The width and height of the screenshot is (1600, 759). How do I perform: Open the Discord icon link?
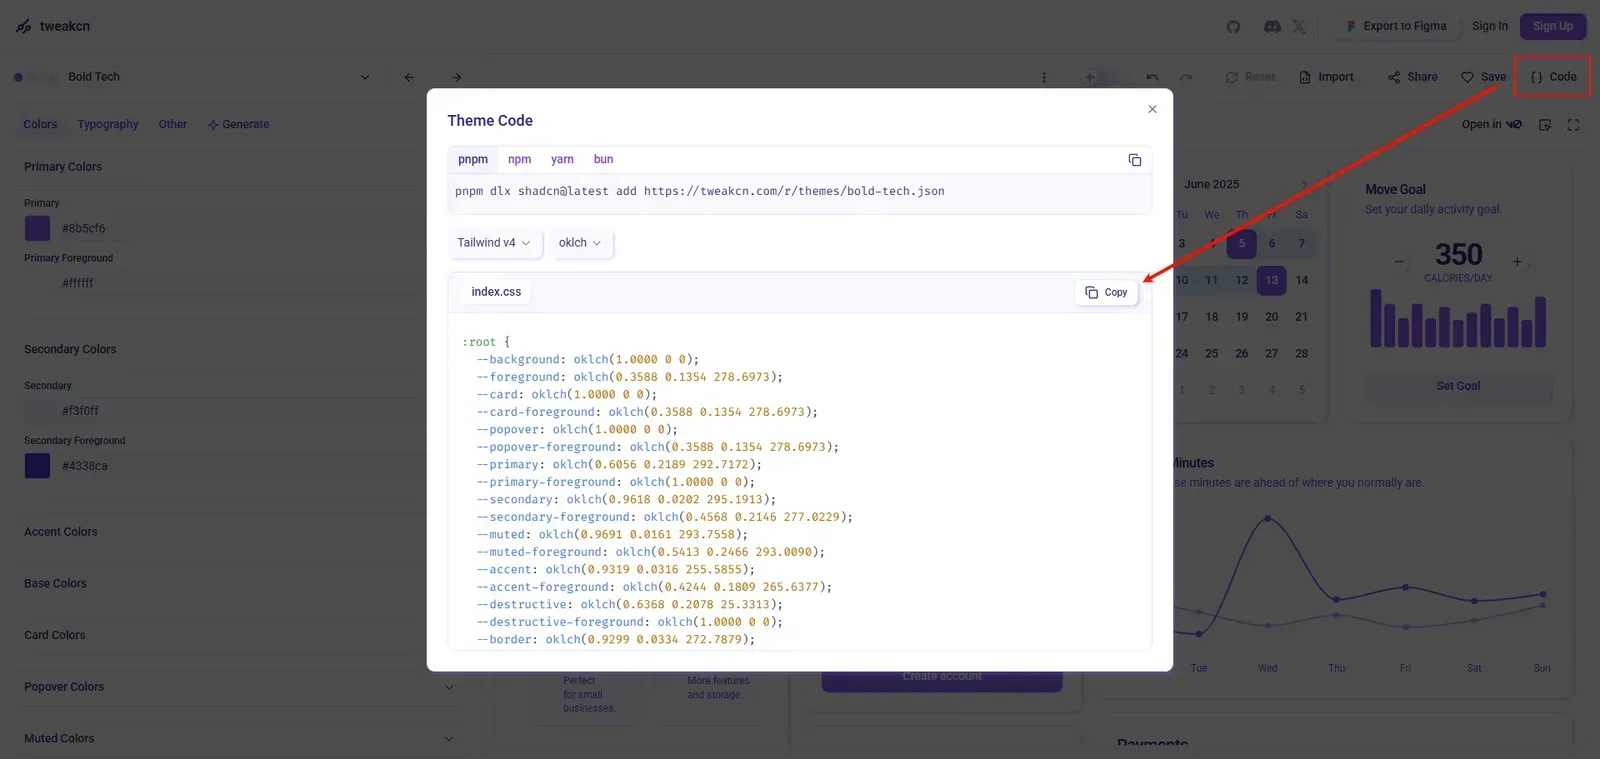[1272, 27]
